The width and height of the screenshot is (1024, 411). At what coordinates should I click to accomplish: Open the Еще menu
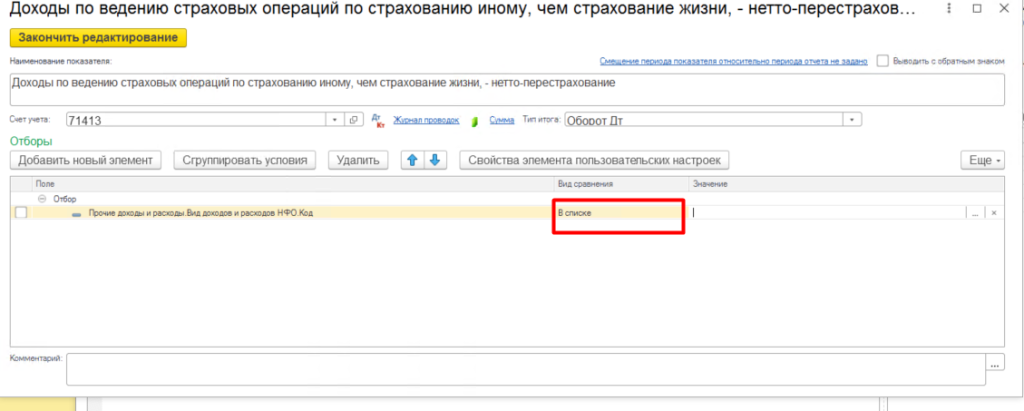[981, 160]
